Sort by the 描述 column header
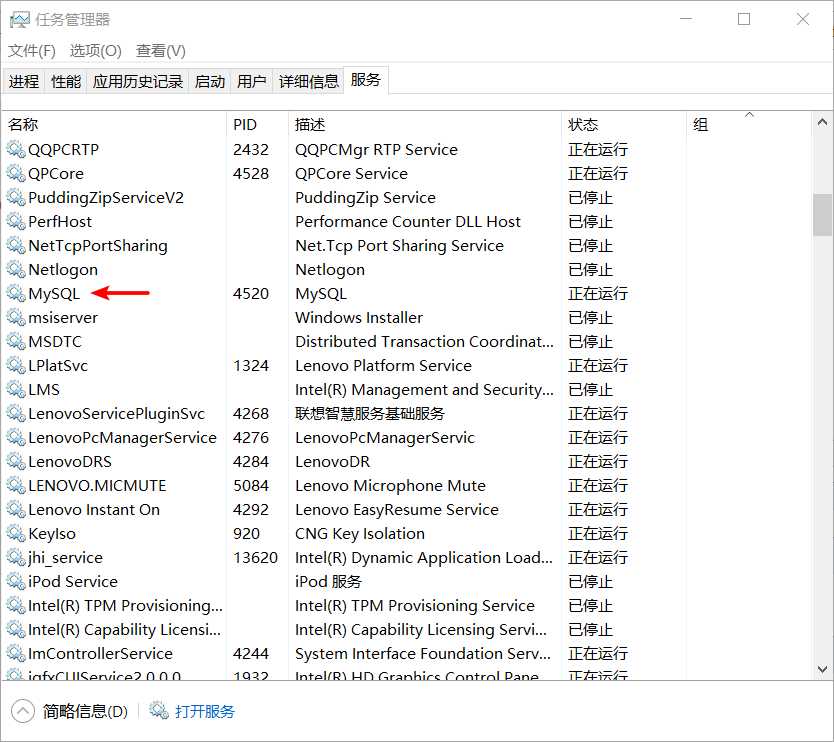Viewport: 834px width, 742px height. 425,124
